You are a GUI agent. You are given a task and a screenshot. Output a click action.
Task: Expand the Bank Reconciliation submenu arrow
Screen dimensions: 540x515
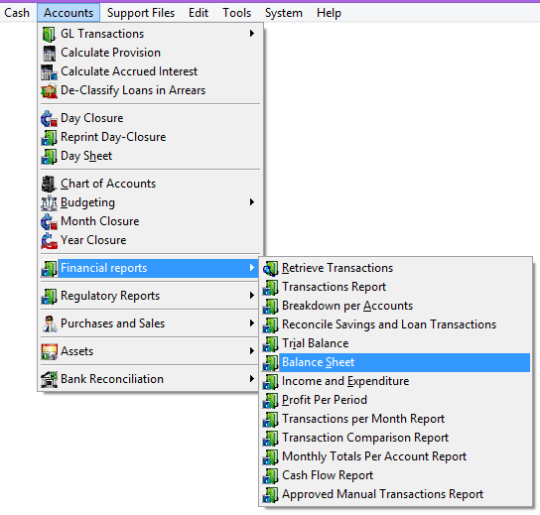252,379
